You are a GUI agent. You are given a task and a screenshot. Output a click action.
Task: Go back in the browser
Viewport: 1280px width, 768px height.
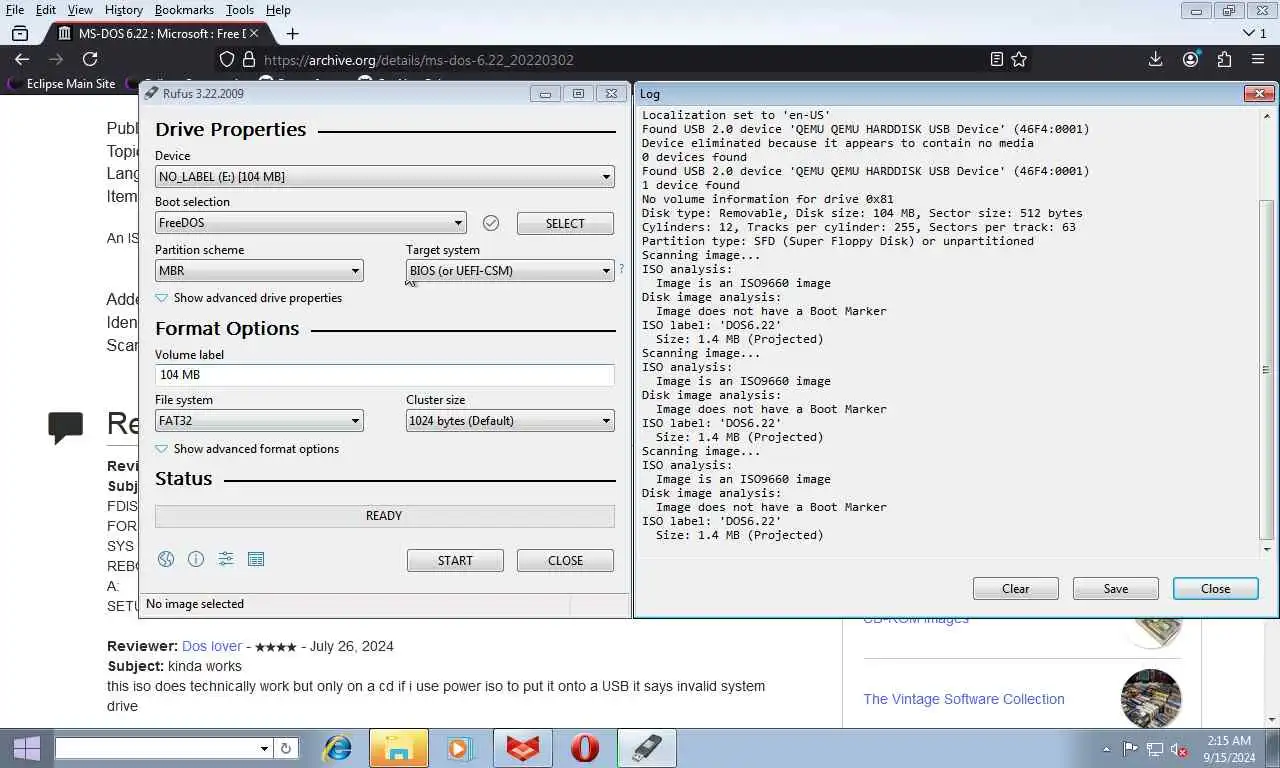tap(22, 59)
